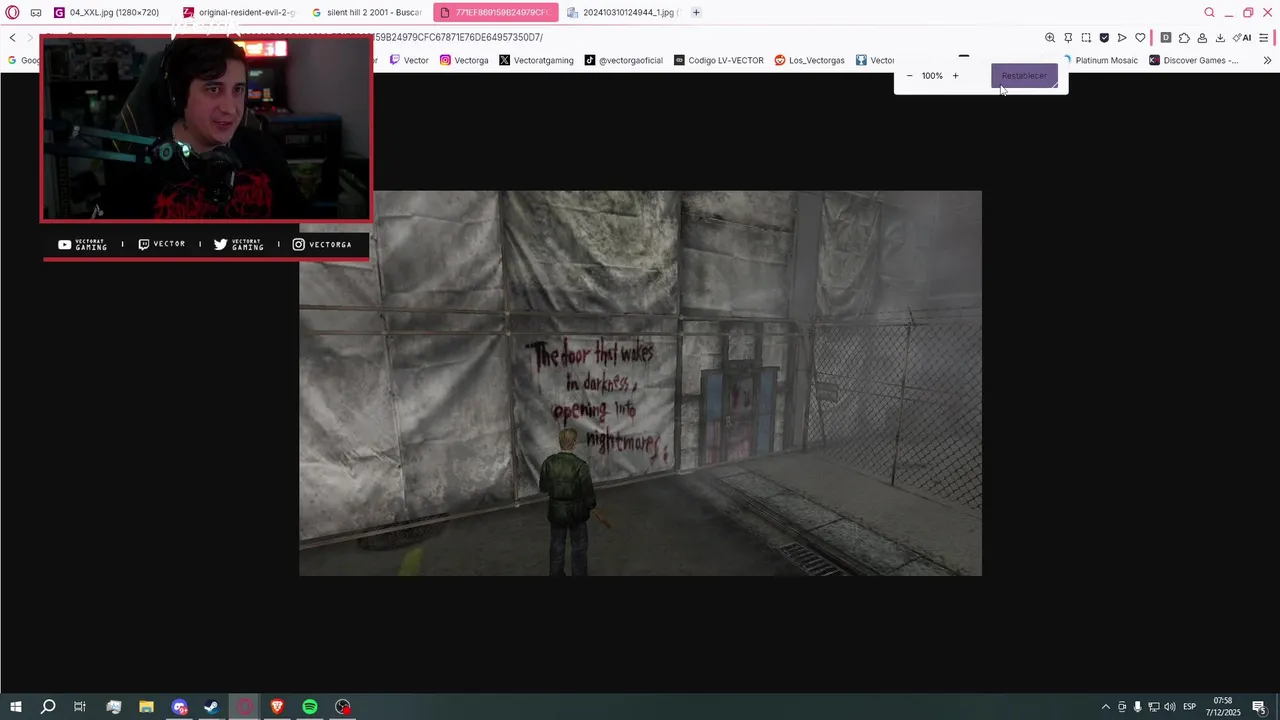Open the page zoom magnifier icon
Screen dimensions: 1280x720
pyautogui.click(x=1050, y=38)
